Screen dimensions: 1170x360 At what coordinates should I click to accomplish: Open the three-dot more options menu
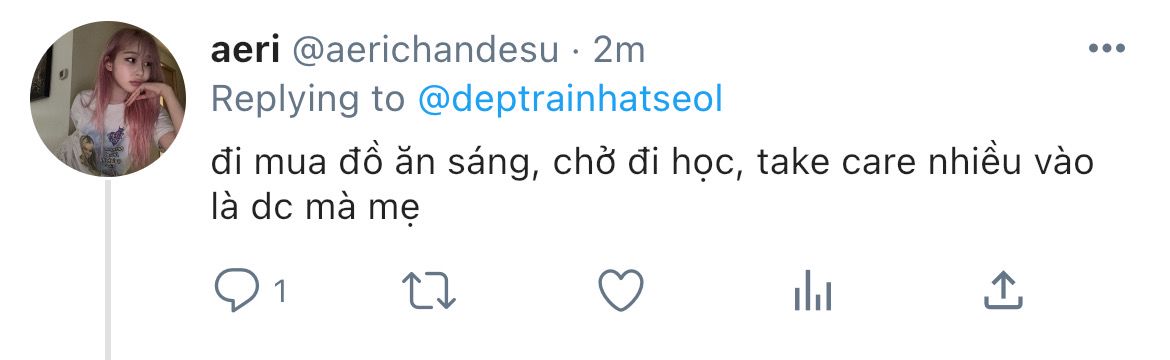coord(1107,49)
